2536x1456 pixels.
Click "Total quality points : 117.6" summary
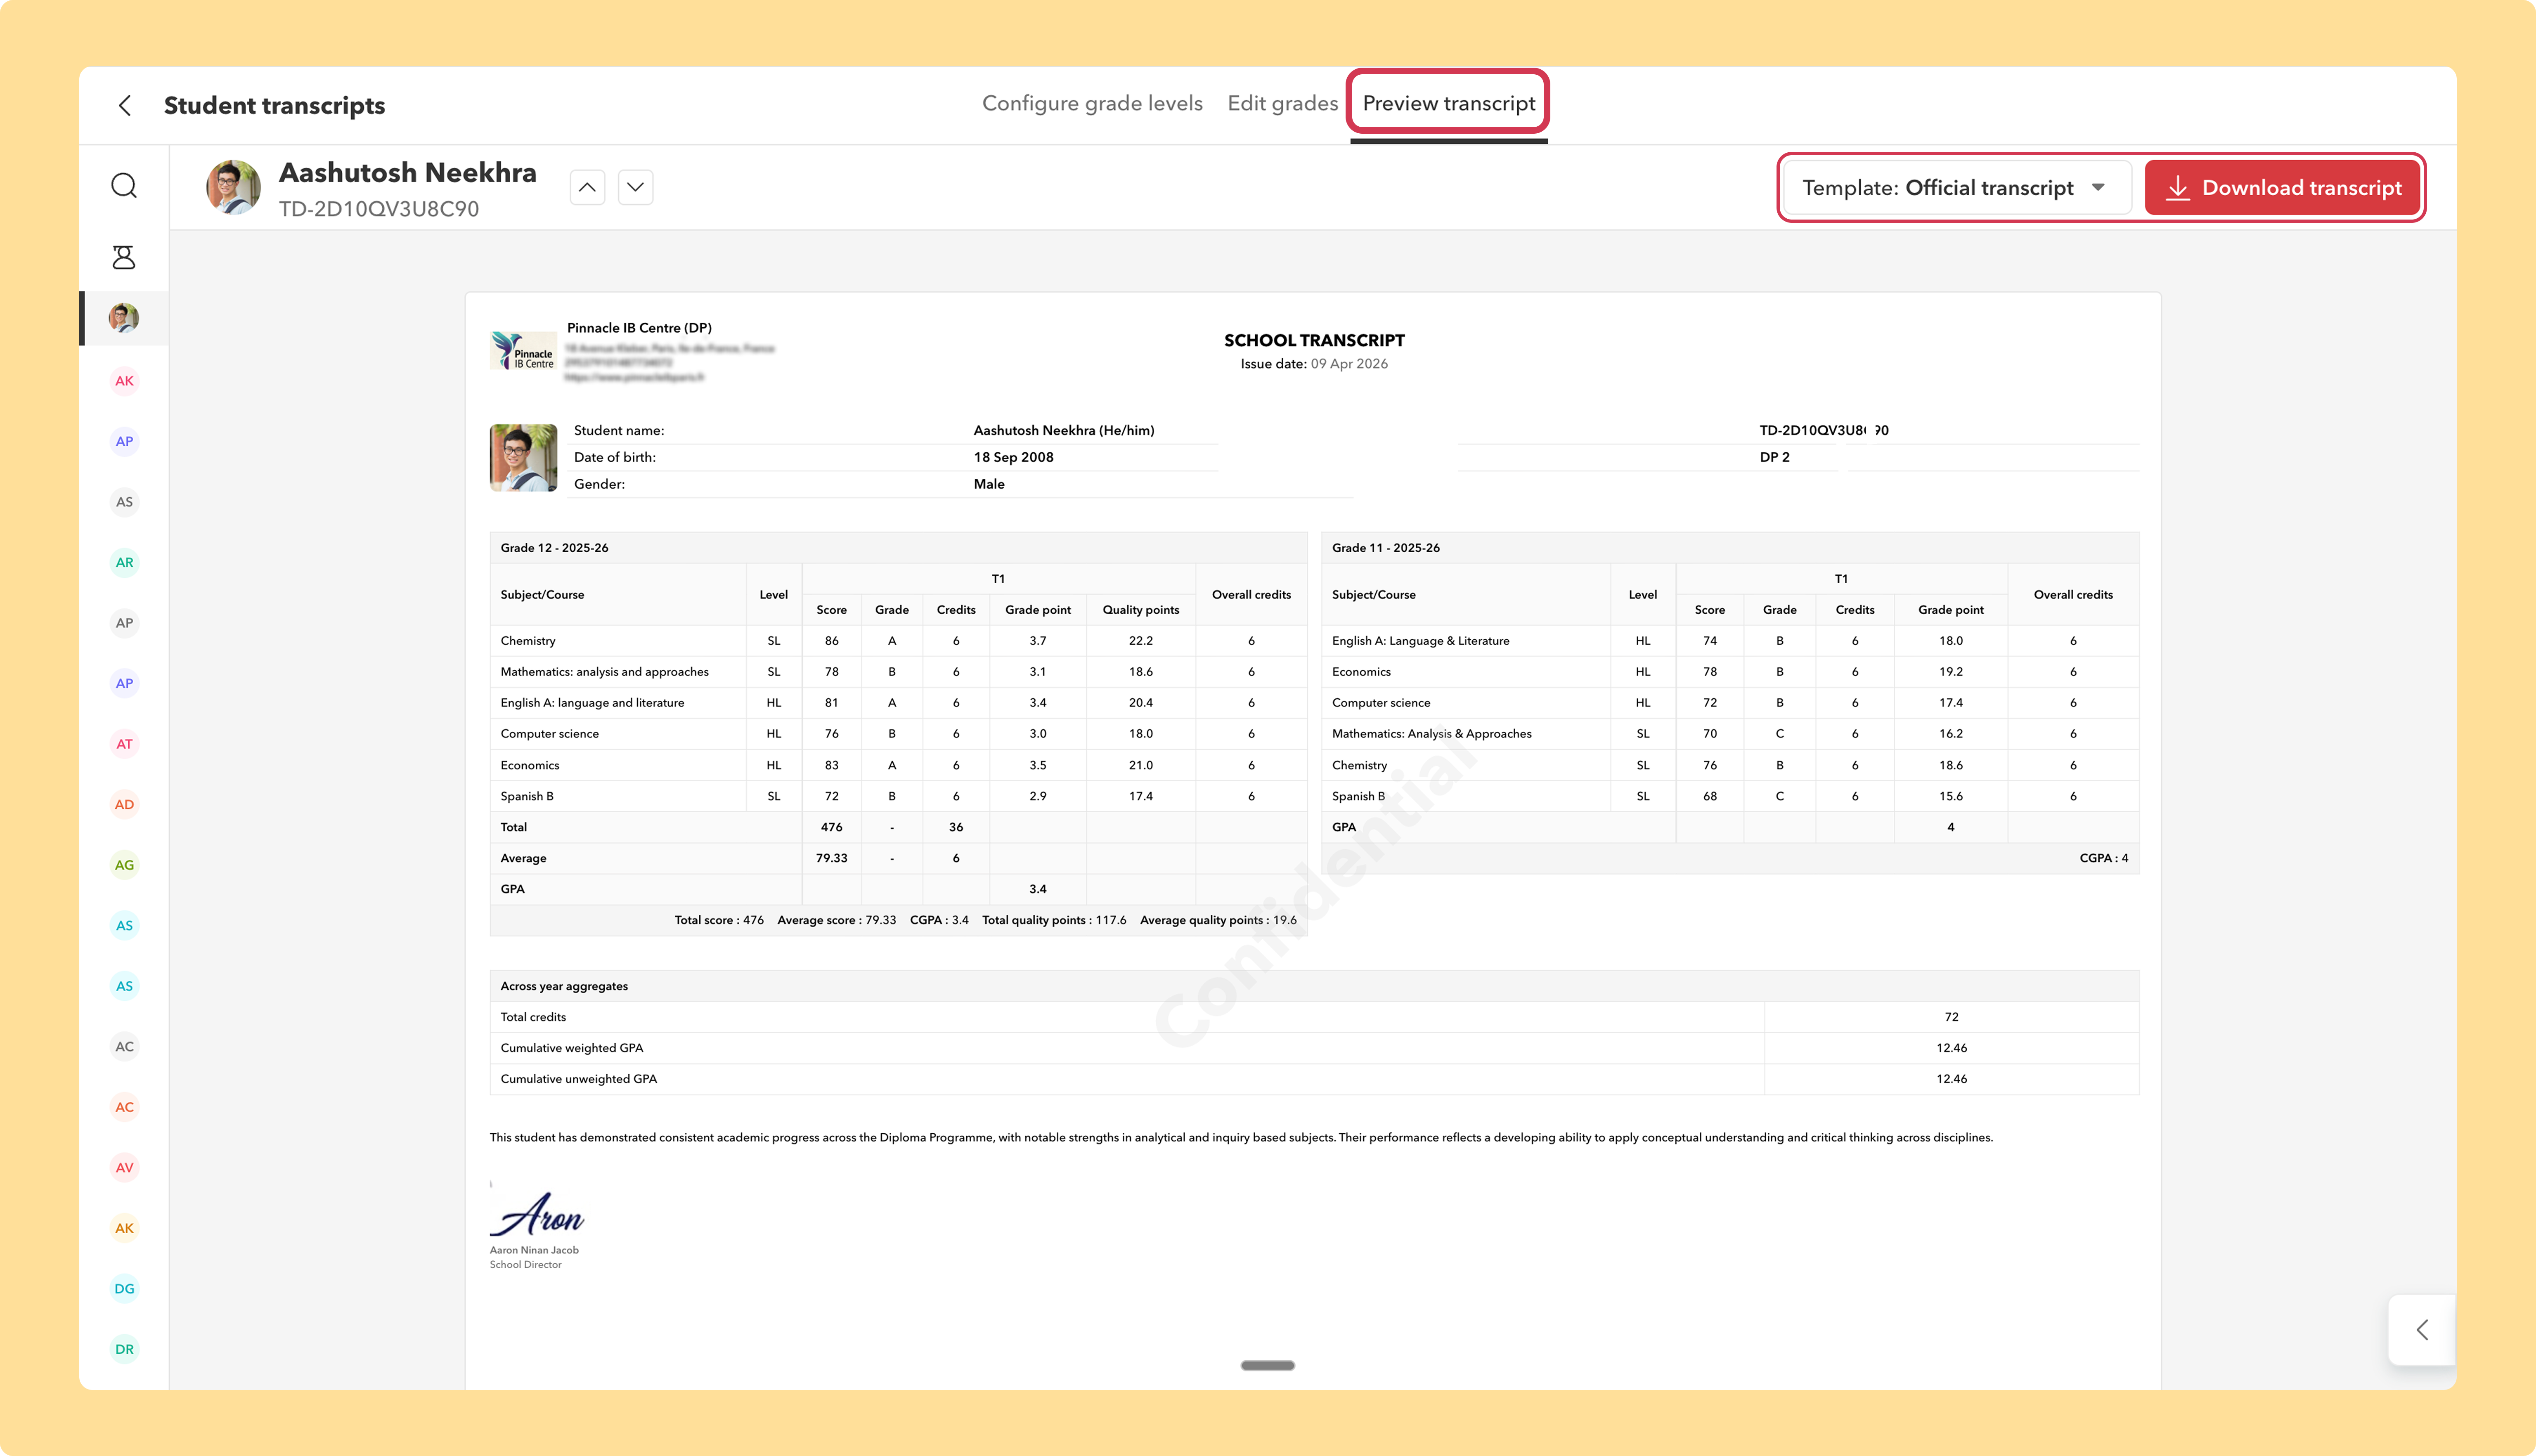(x=1054, y=920)
